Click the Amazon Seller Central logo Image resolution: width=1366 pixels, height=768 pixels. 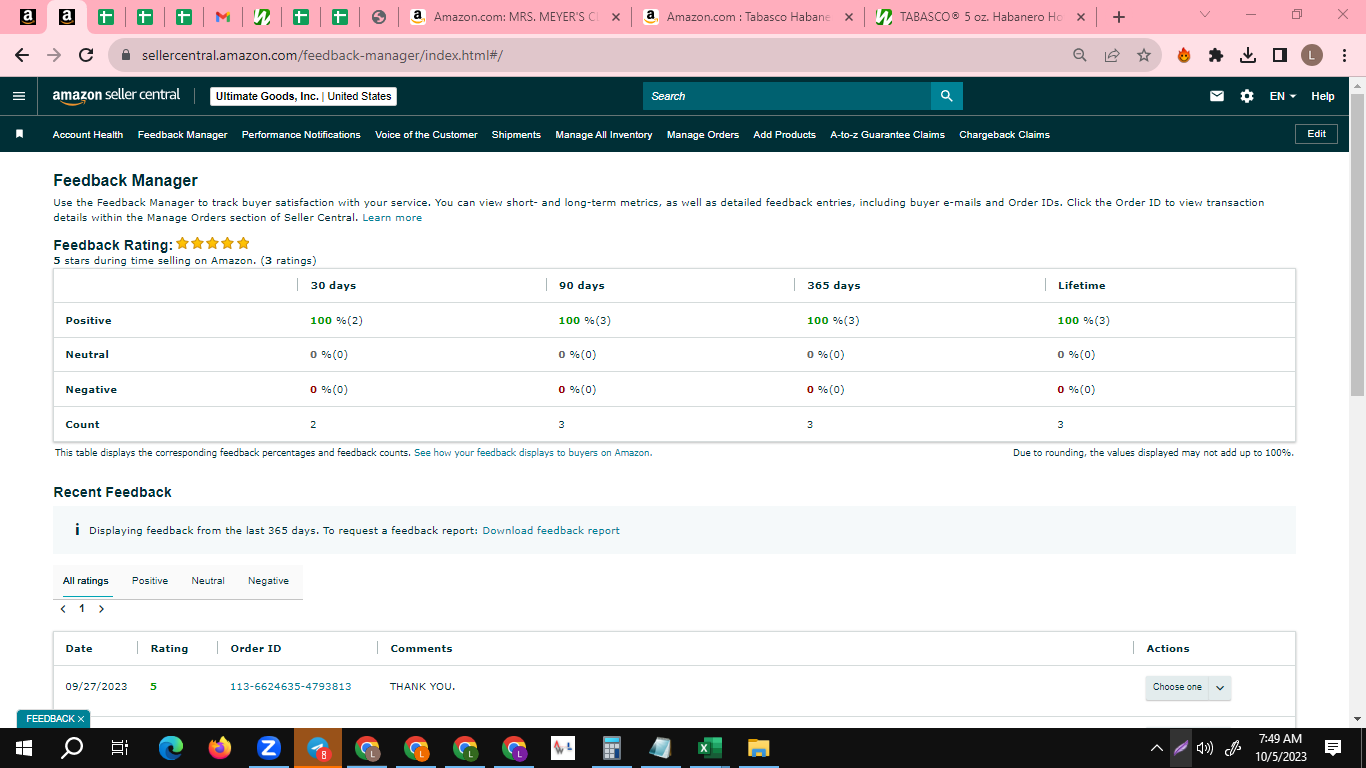[x=116, y=95]
